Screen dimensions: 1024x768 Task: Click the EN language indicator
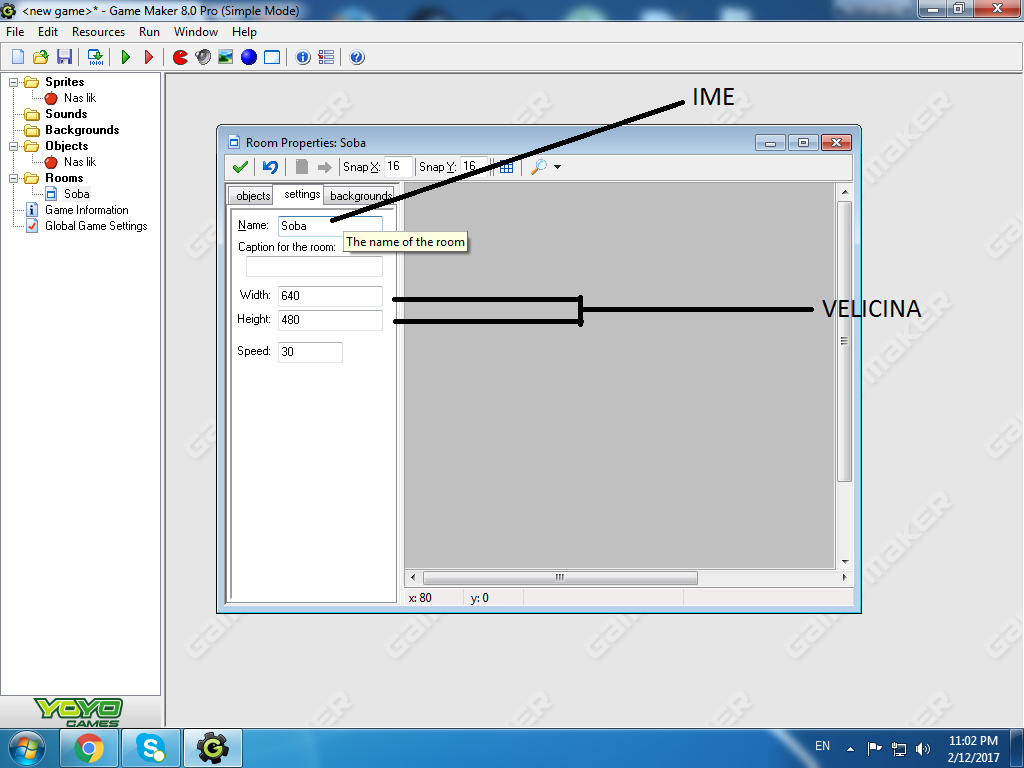822,746
